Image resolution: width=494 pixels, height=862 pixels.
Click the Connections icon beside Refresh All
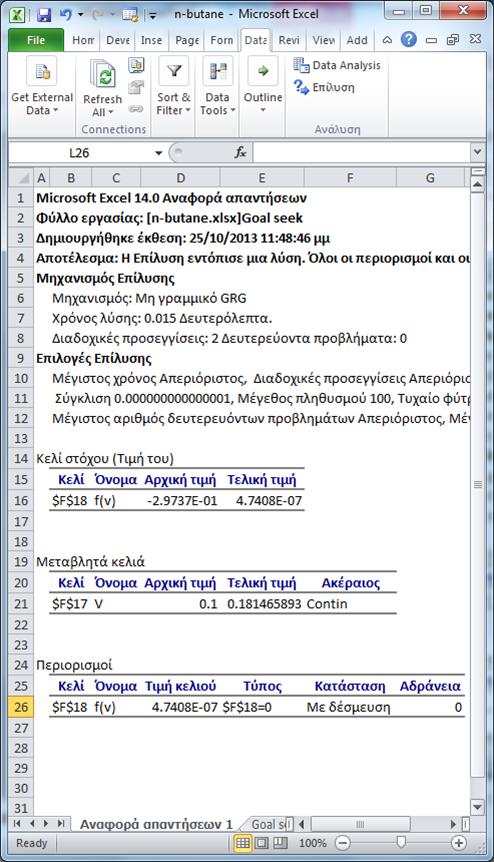click(x=136, y=65)
